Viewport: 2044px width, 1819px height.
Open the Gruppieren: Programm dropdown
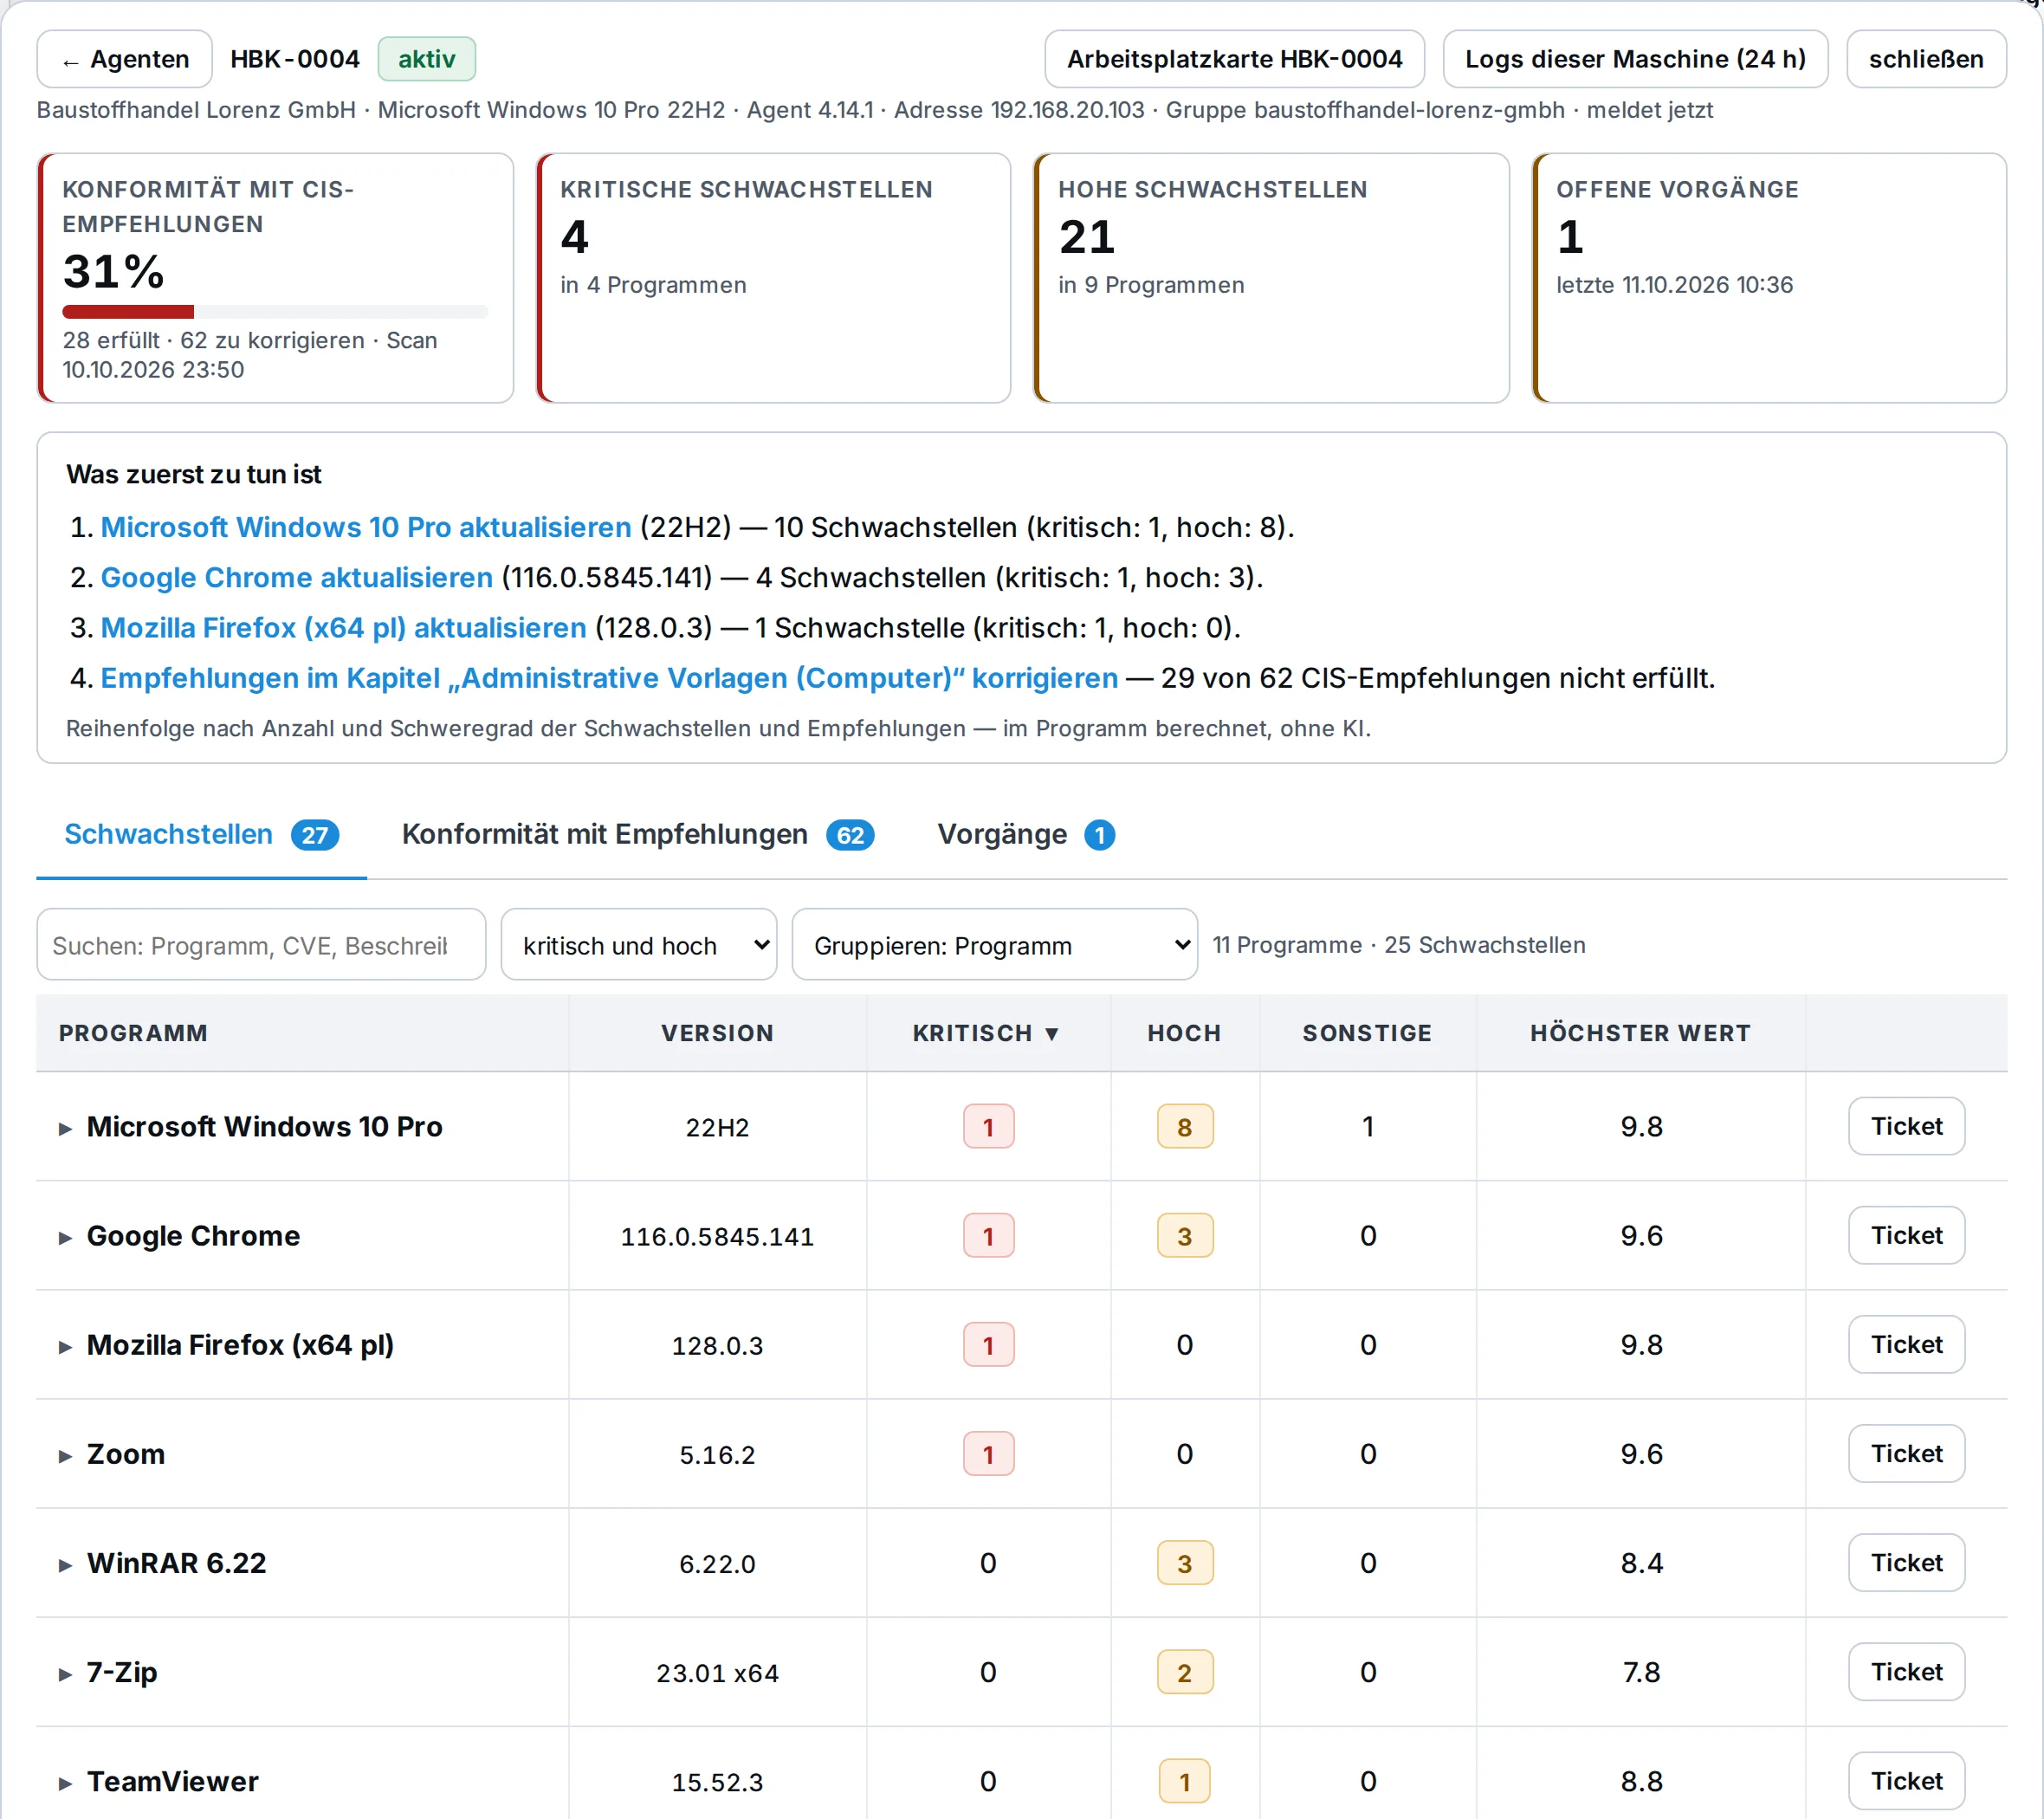pyautogui.click(x=994, y=944)
